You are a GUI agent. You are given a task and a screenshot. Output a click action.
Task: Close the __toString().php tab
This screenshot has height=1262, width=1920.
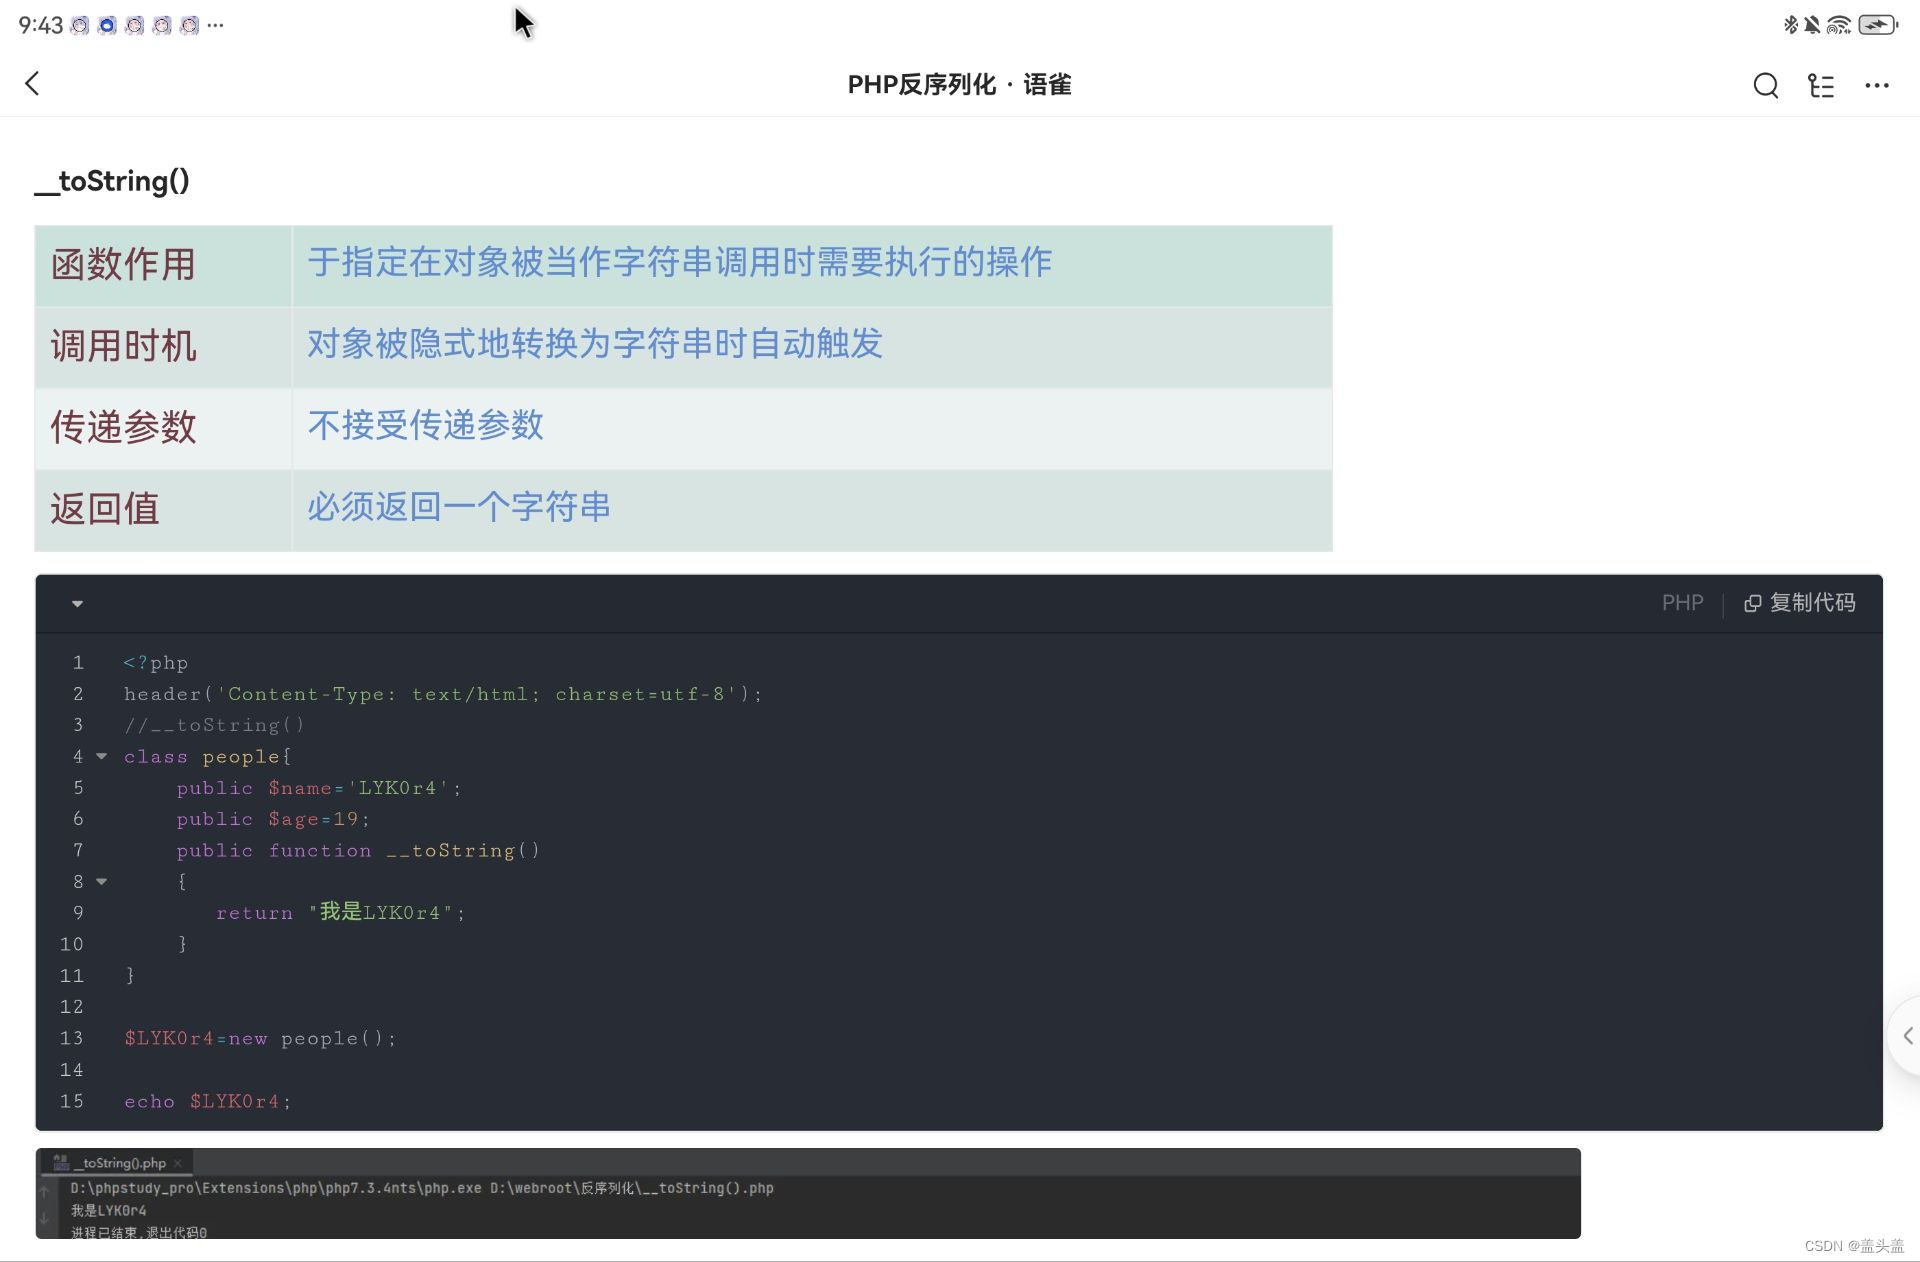coord(178,1163)
